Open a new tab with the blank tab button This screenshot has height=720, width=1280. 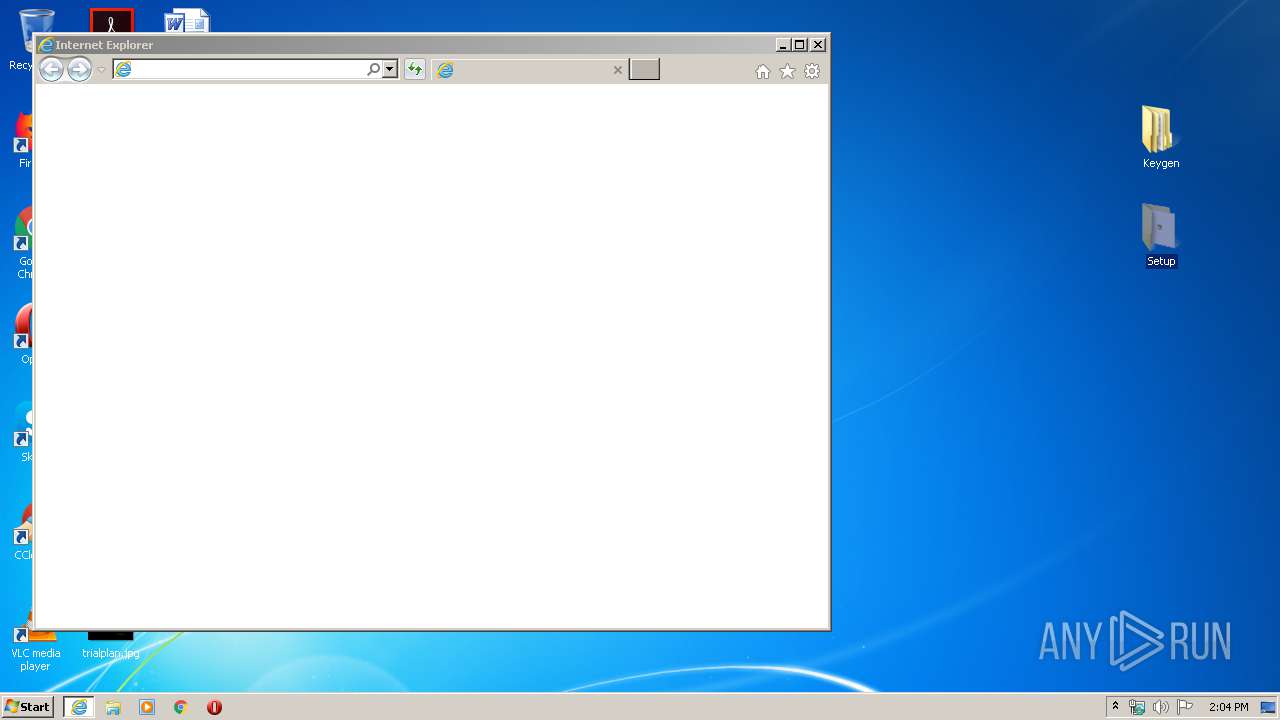pos(644,69)
